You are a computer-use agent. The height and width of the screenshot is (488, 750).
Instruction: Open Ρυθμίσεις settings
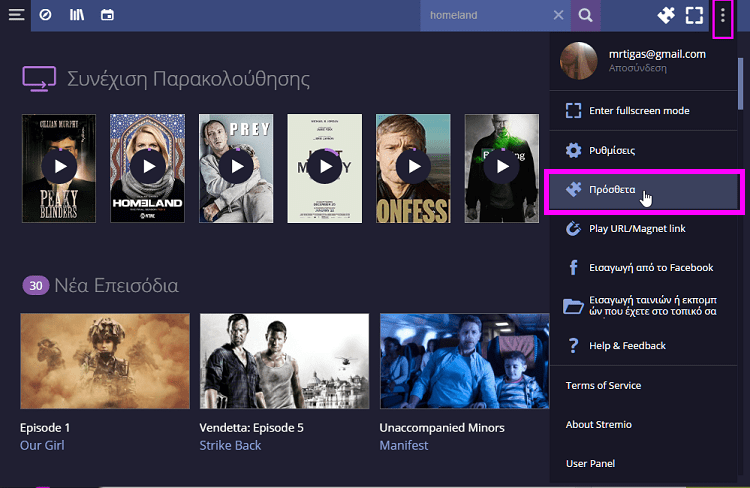(x=643, y=150)
